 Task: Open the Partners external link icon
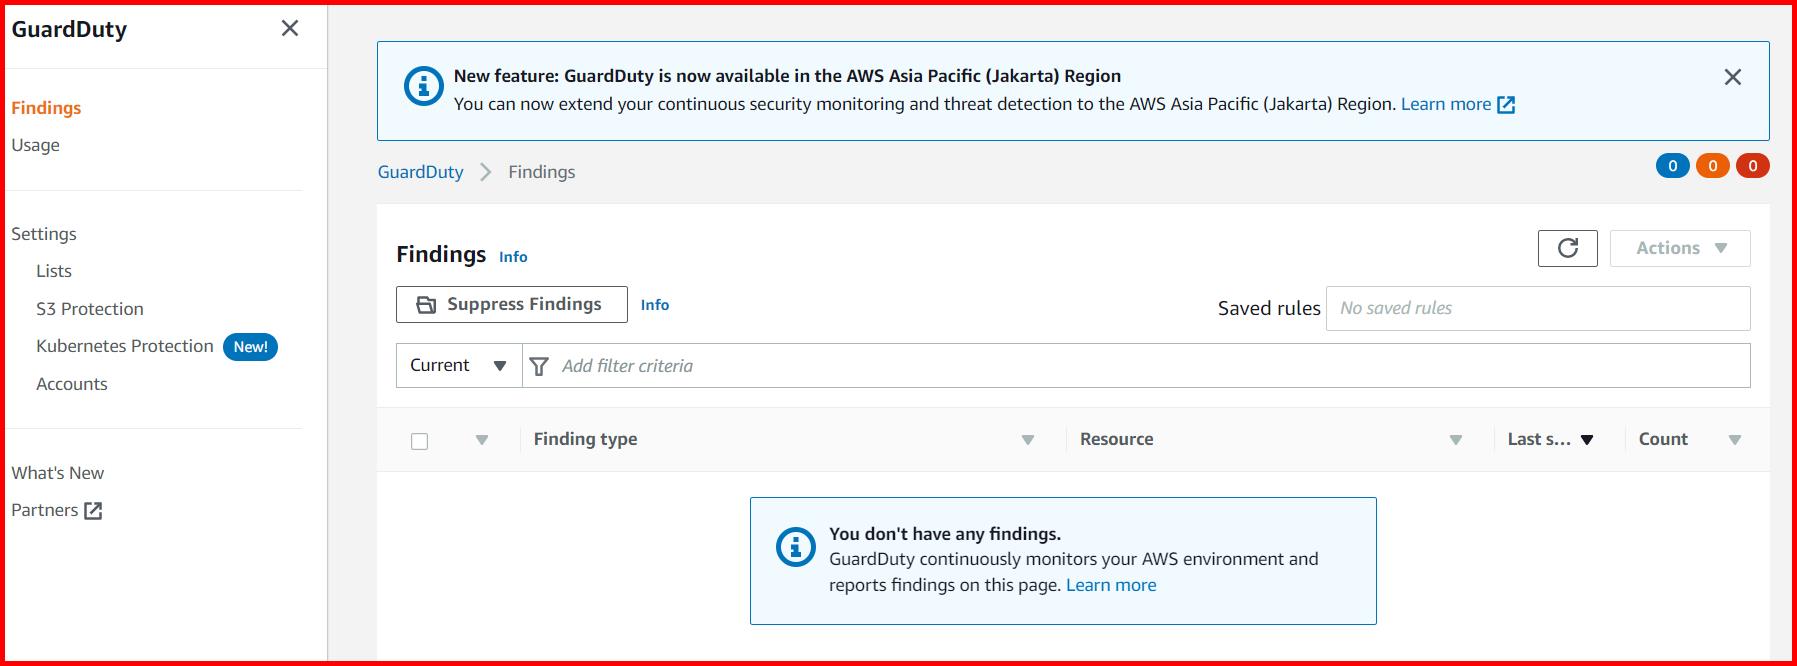(x=93, y=511)
